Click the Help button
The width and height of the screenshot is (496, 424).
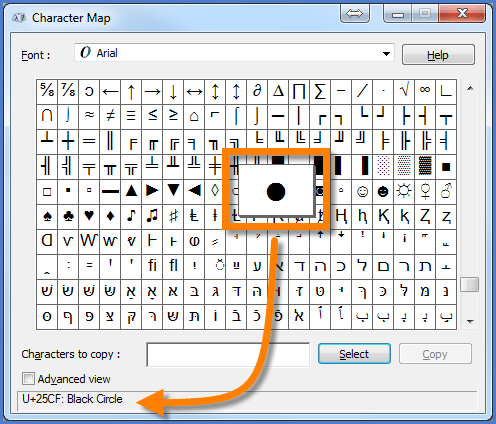click(438, 55)
